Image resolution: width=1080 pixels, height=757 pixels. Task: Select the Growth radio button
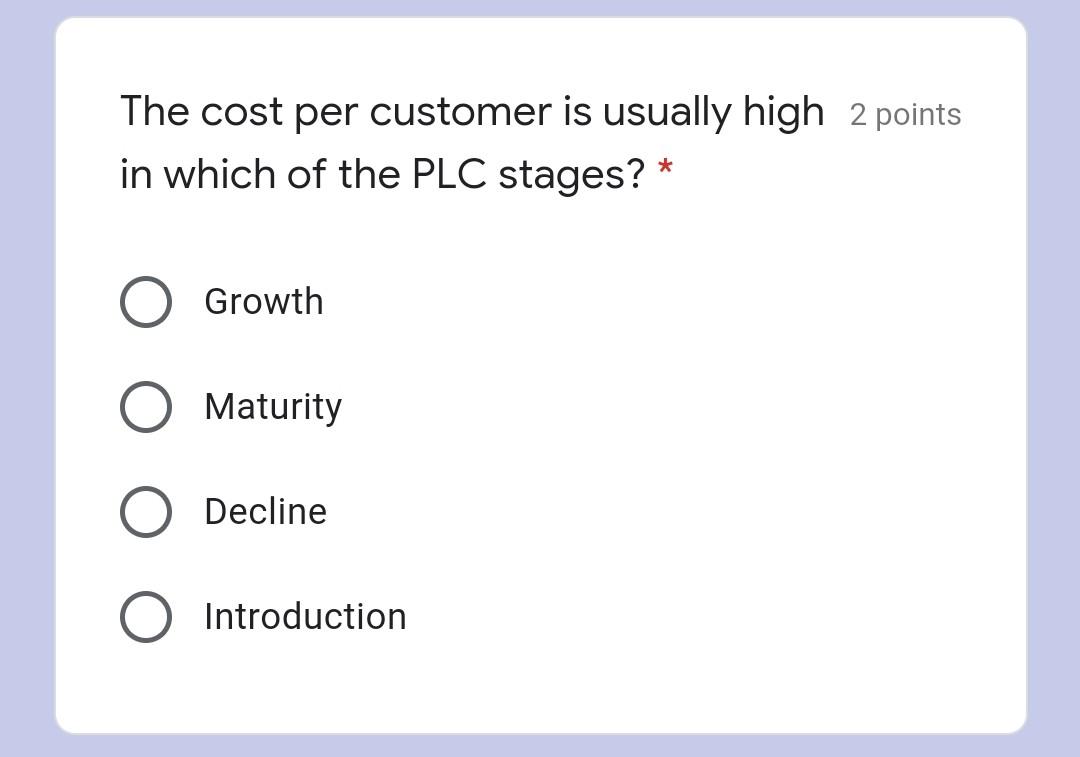(x=146, y=301)
